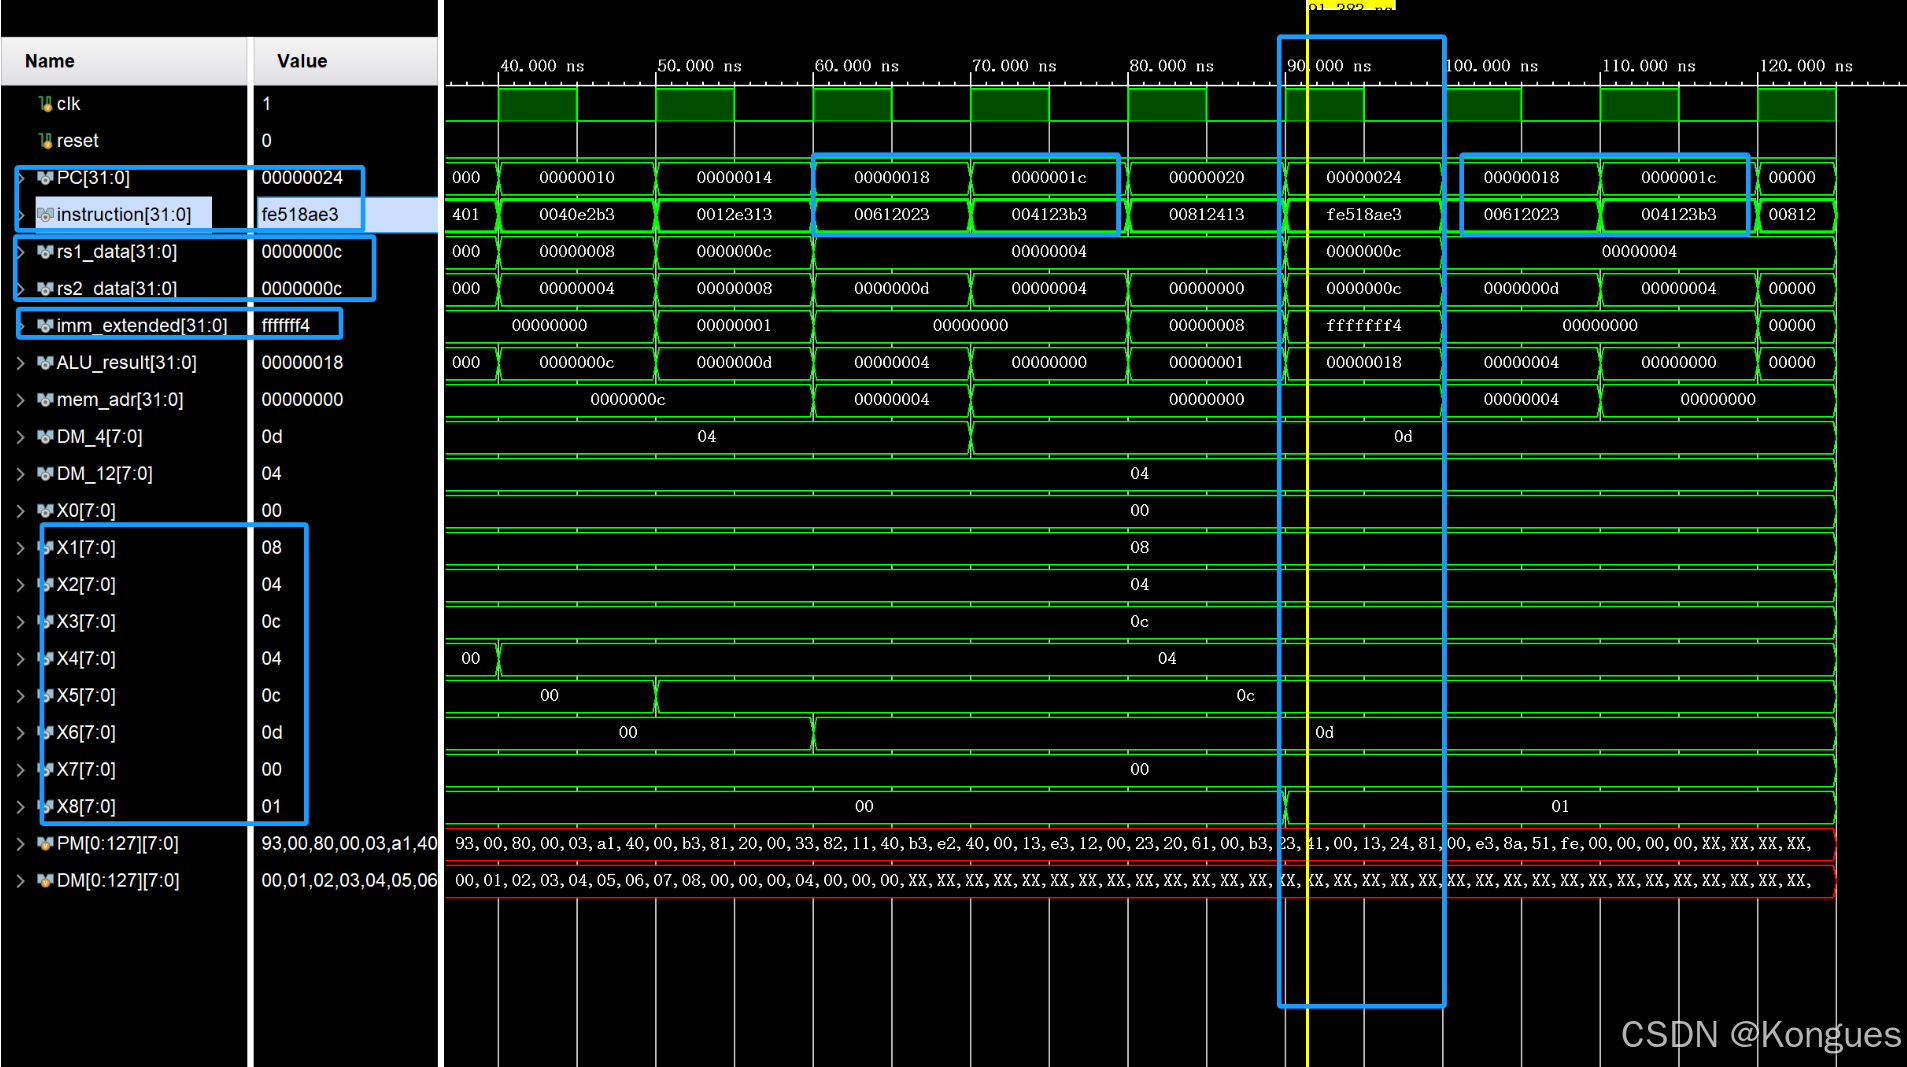
Task: Click the yellow cursor time flag
Action: (1350, 5)
